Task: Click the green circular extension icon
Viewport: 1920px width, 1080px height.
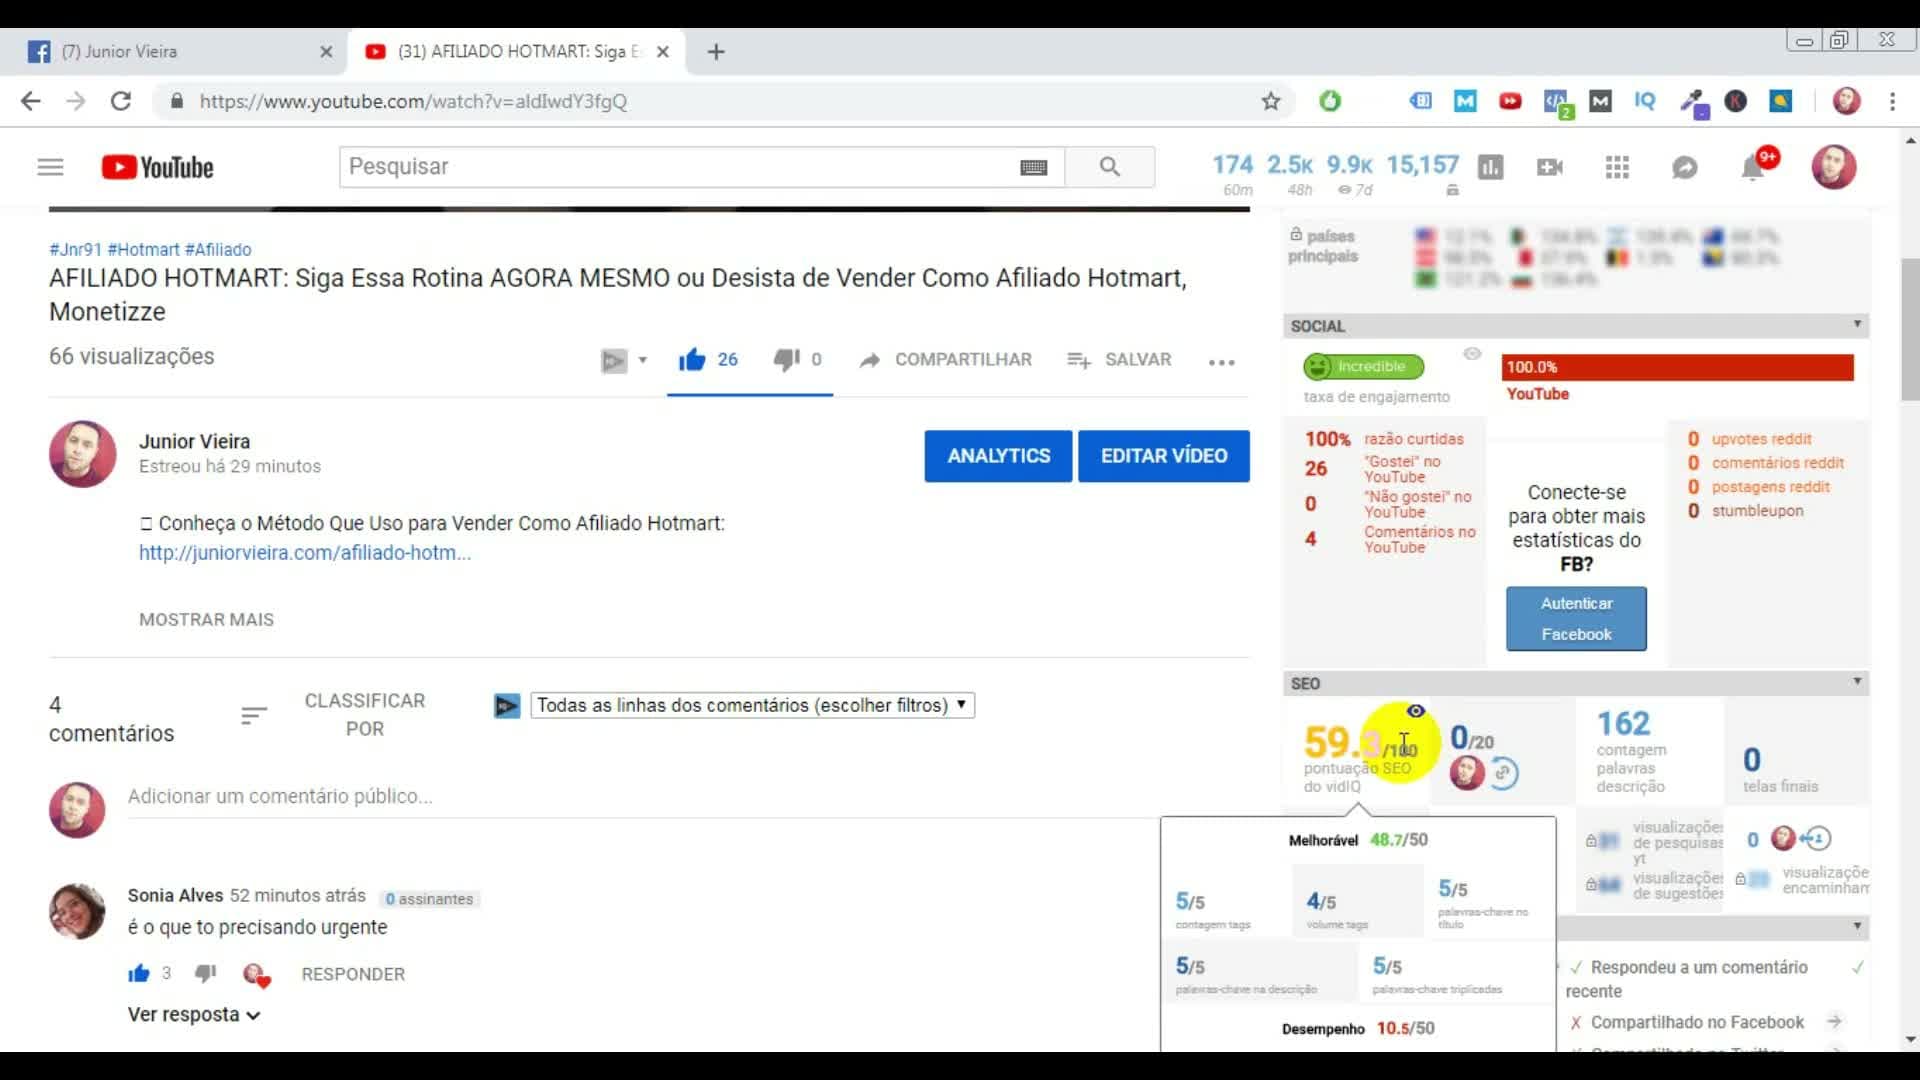Action: (1329, 101)
